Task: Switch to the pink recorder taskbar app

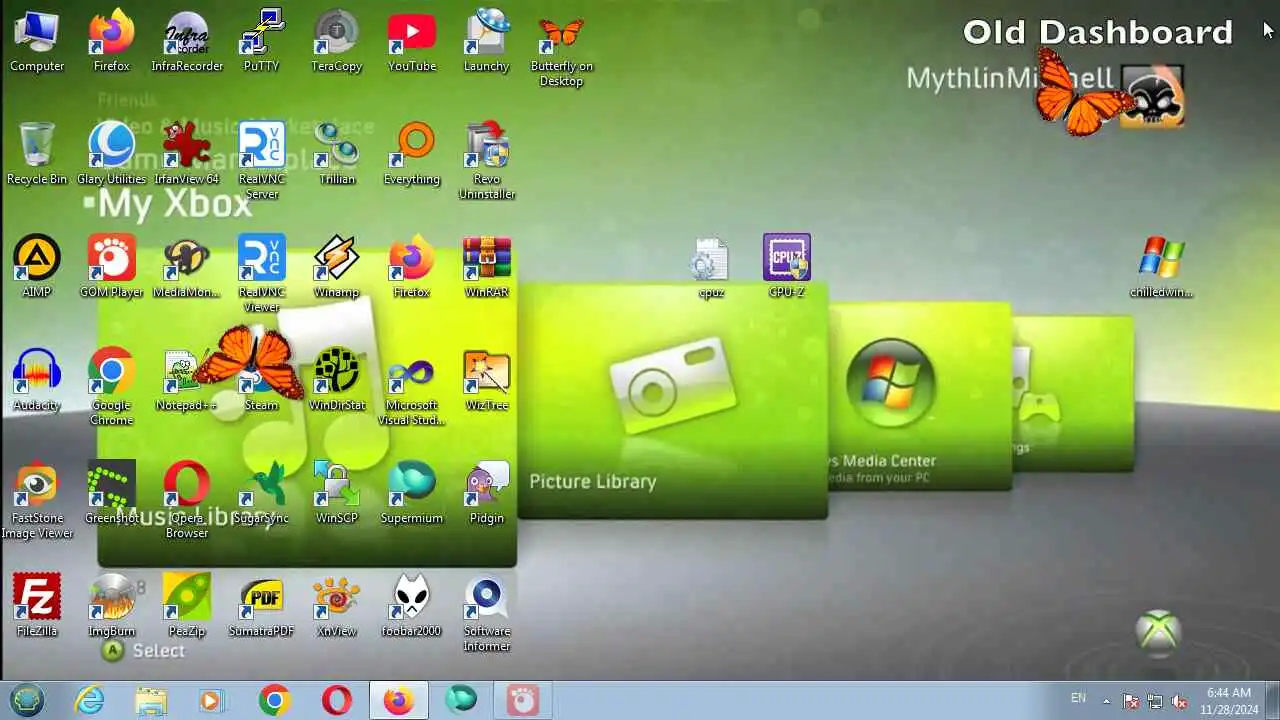Action: (x=523, y=700)
